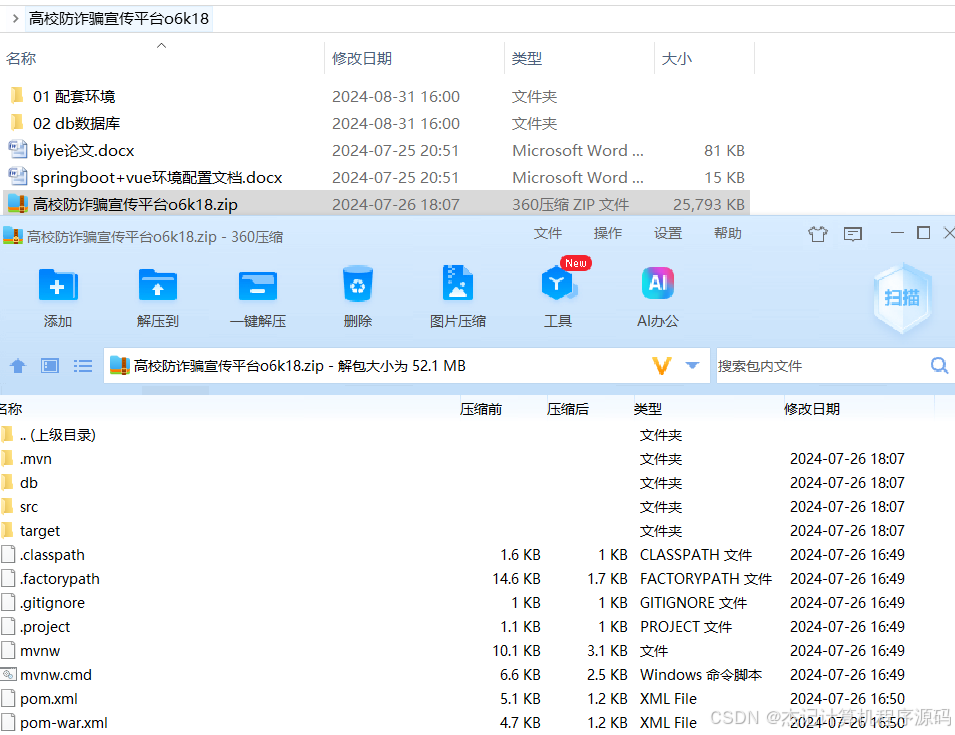Viewport: 955px width, 735px height.
Task: Click the up-level navigation arrow
Action: click(x=17, y=365)
